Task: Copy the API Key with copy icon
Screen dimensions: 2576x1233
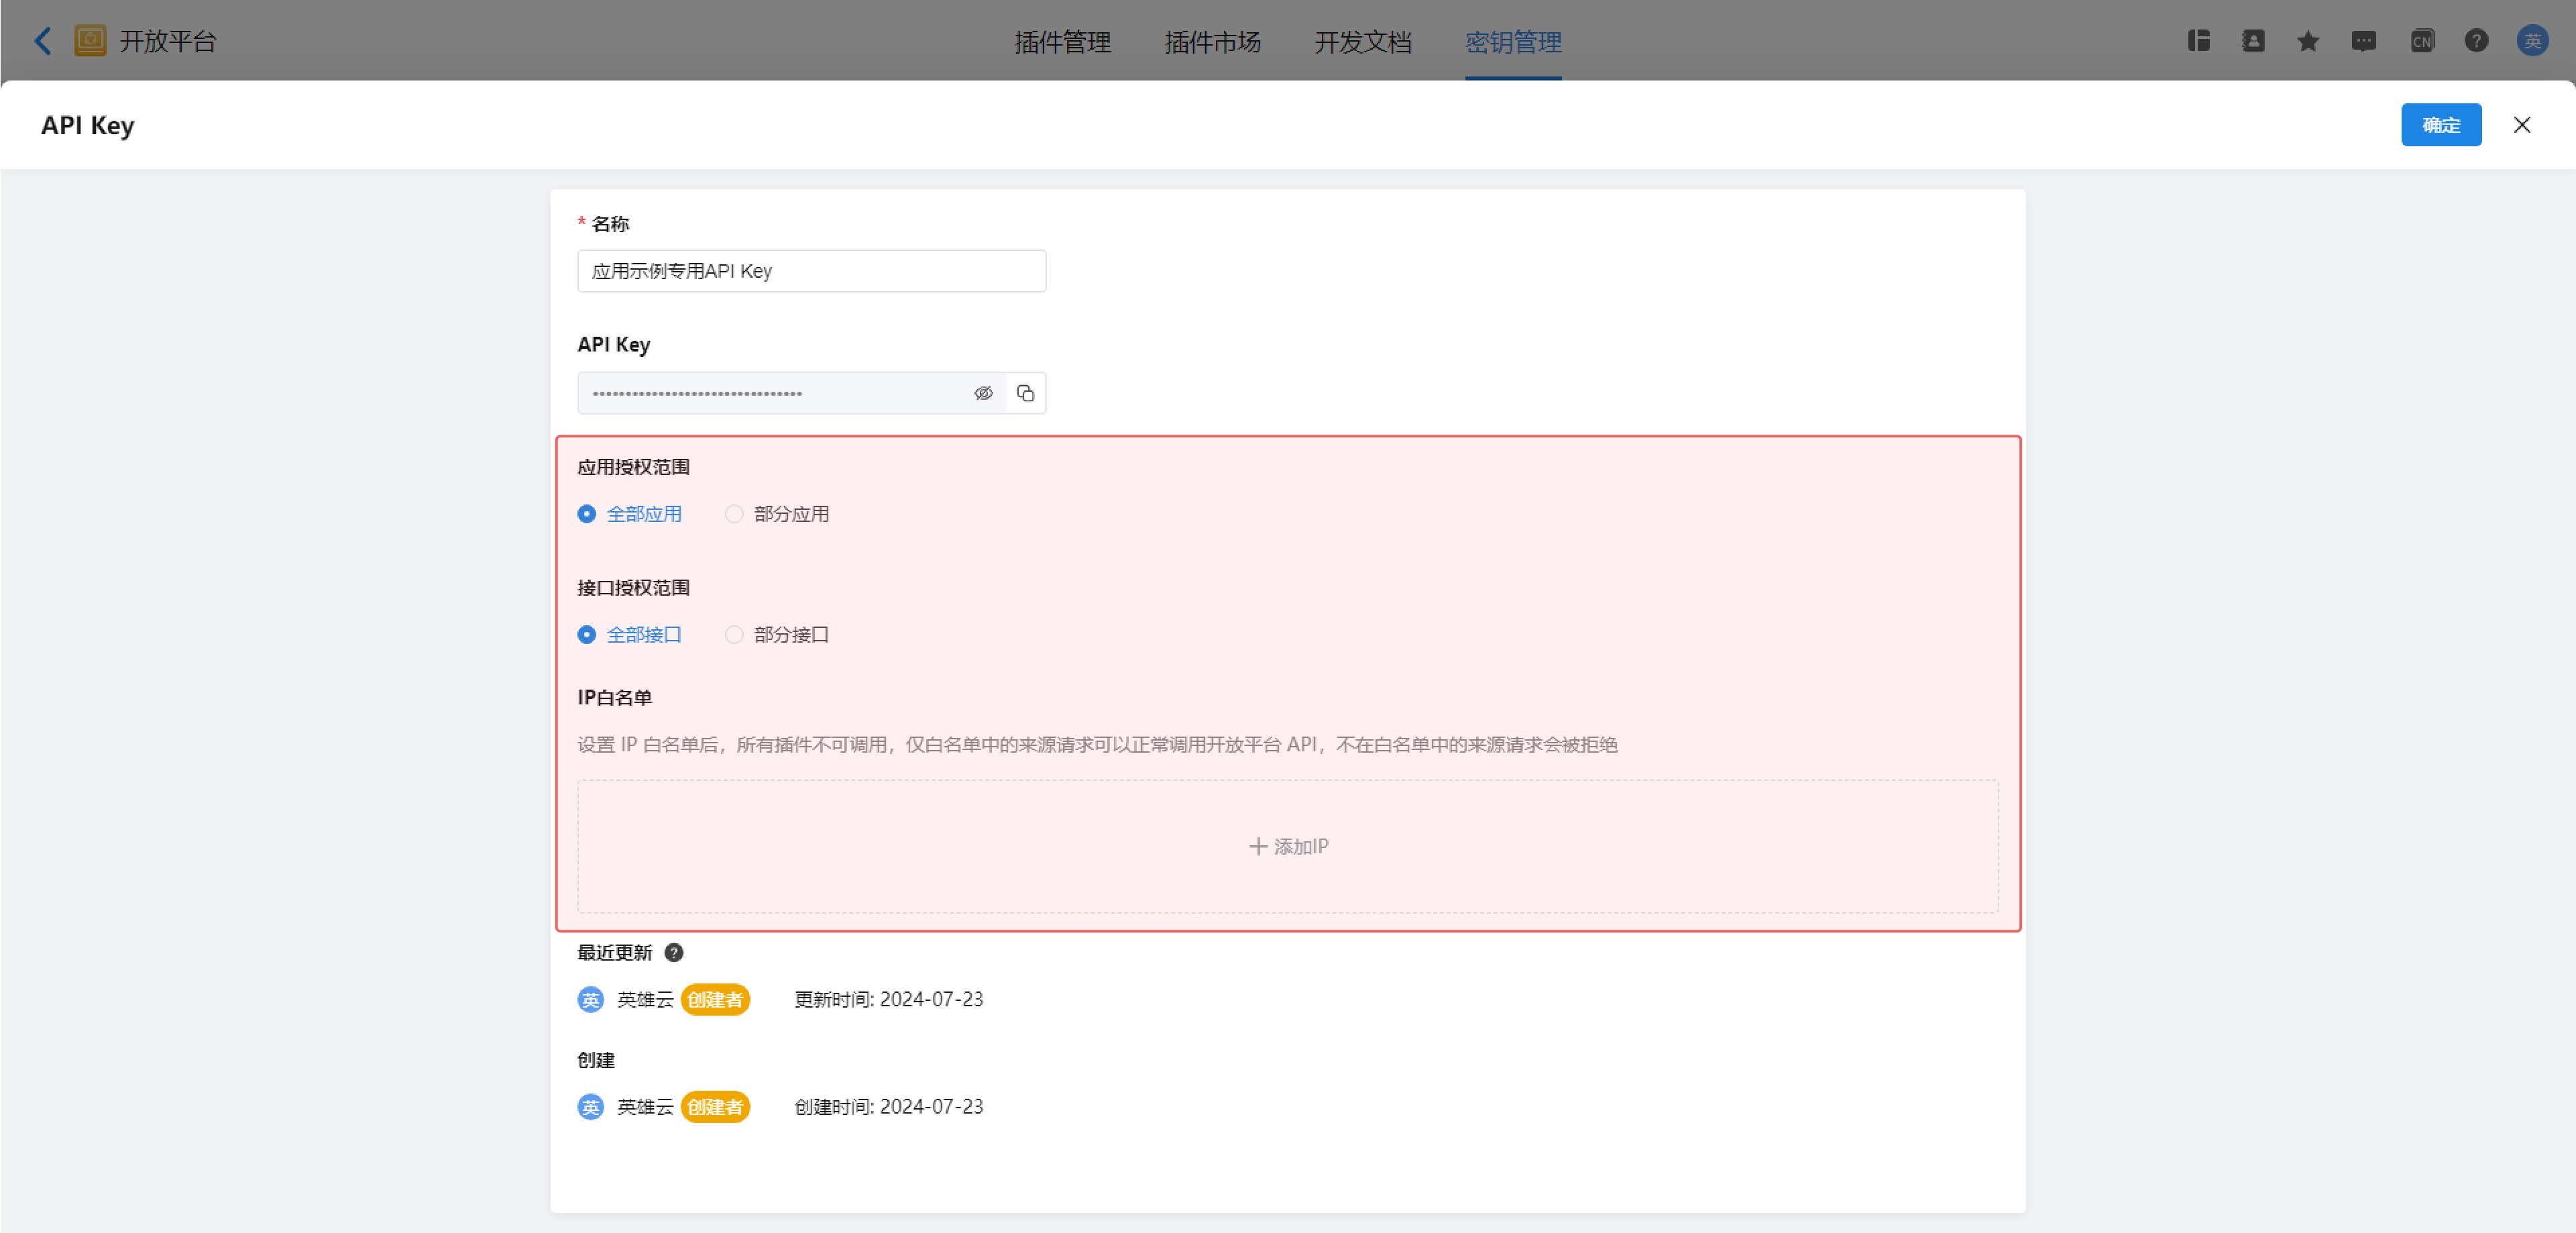Action: tap(1025, 393)
